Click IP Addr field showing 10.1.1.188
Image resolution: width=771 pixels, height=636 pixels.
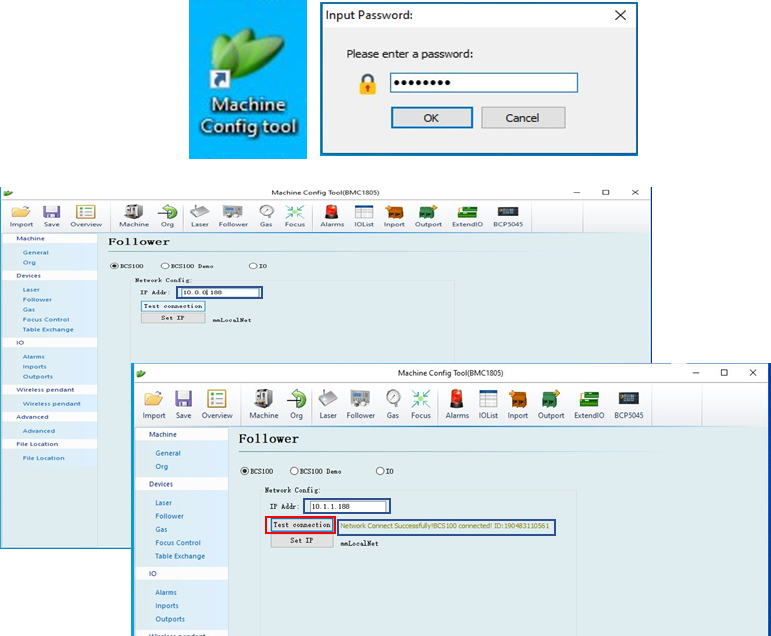click(347, 506)
